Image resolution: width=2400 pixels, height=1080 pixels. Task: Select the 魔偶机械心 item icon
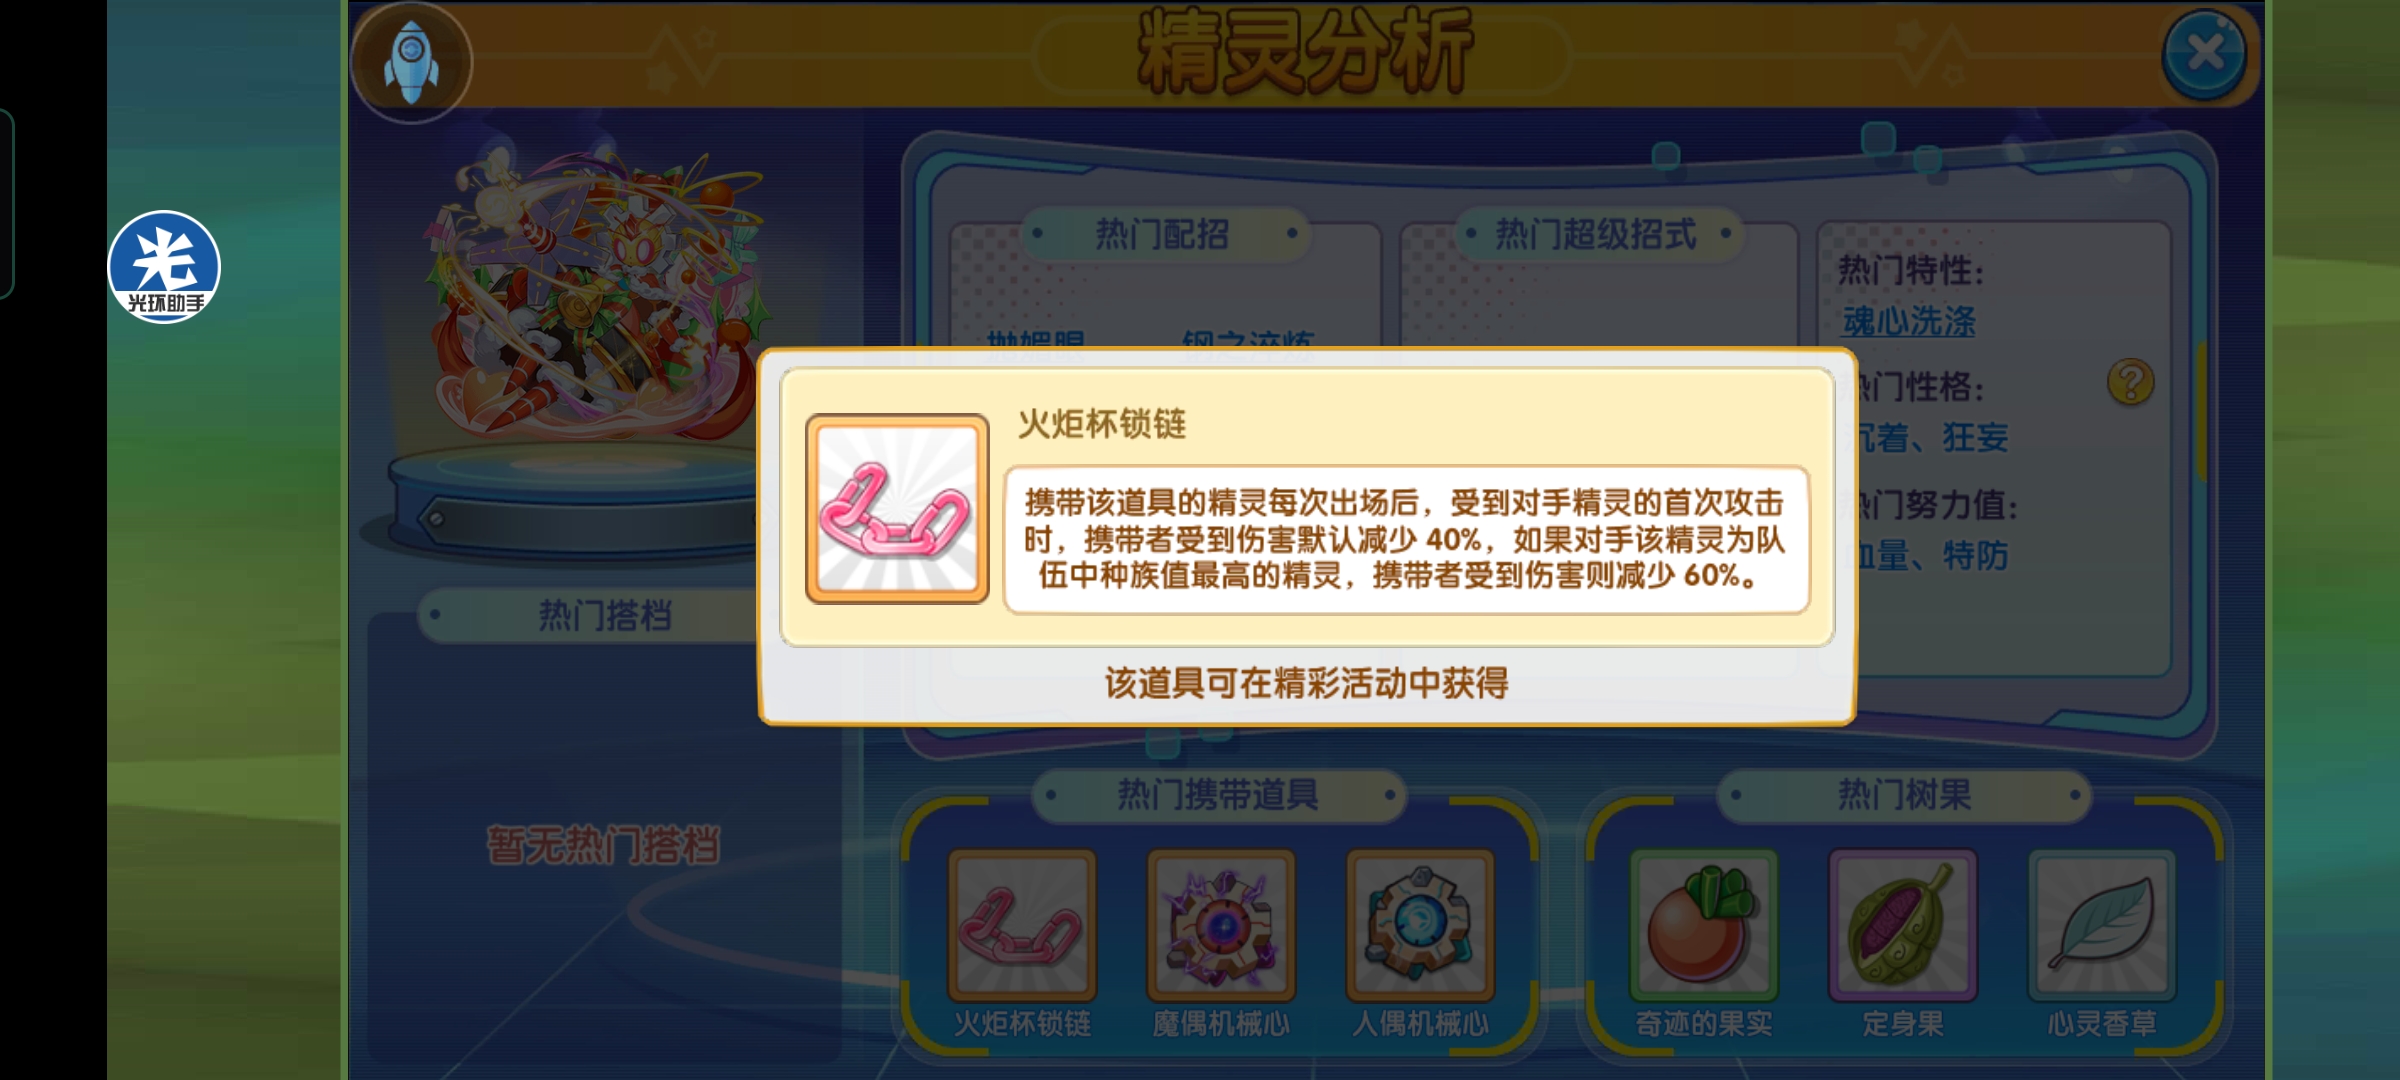click(x=1221, y=925)
